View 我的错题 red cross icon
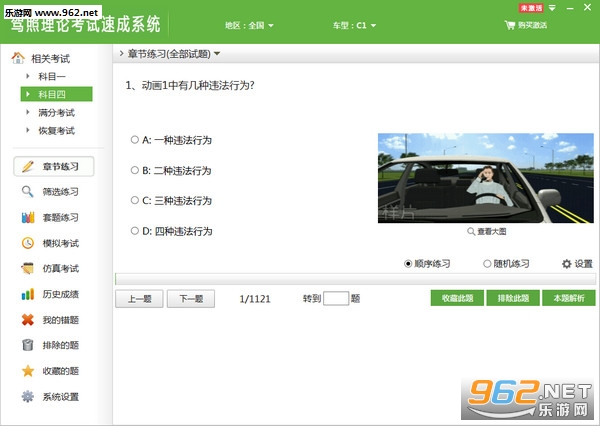 point(28,320)
